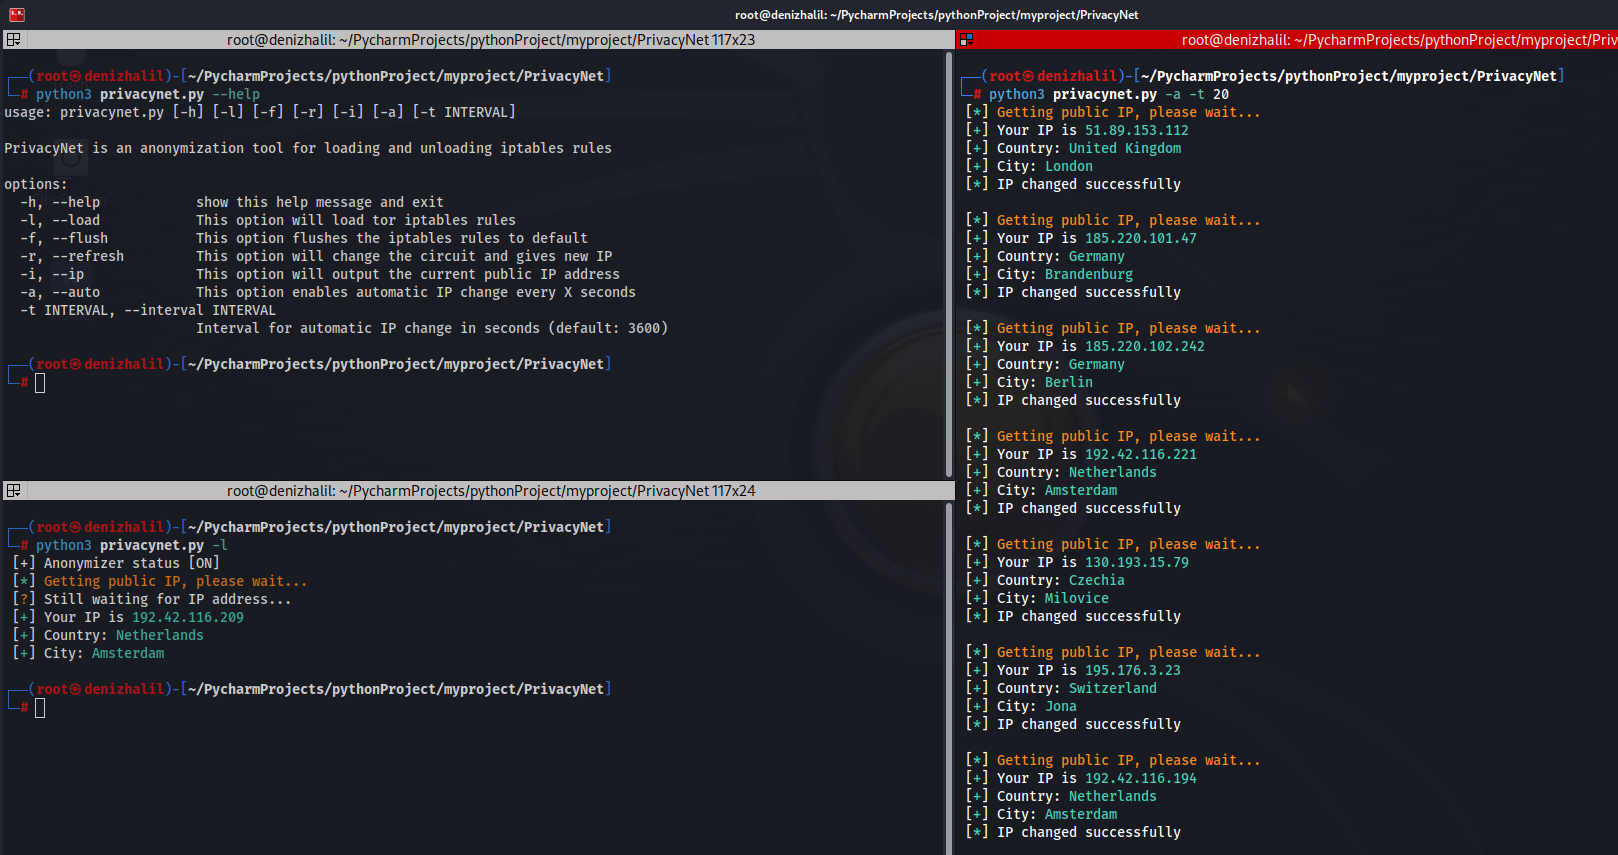Screen dimensions: 1618x855
Task: Click the main window title text at the top
Action: click(936, 15)
